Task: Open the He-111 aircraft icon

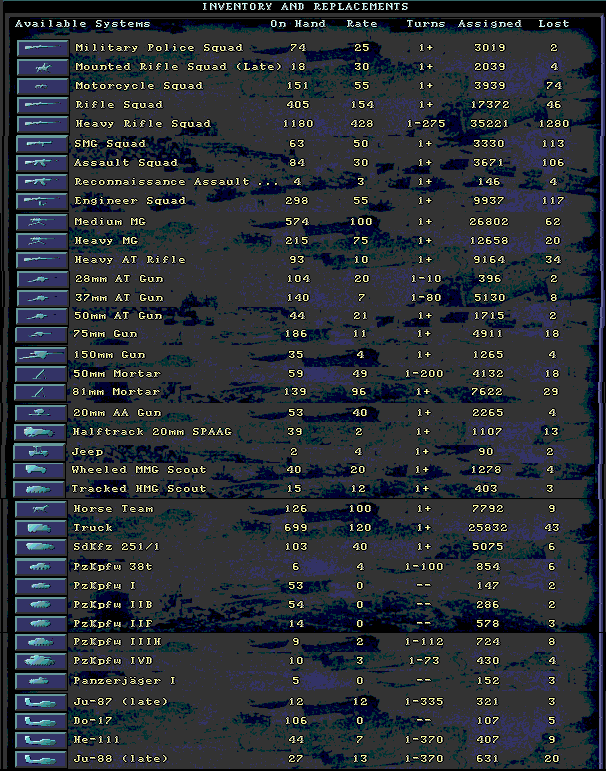Action: point(41,740)
